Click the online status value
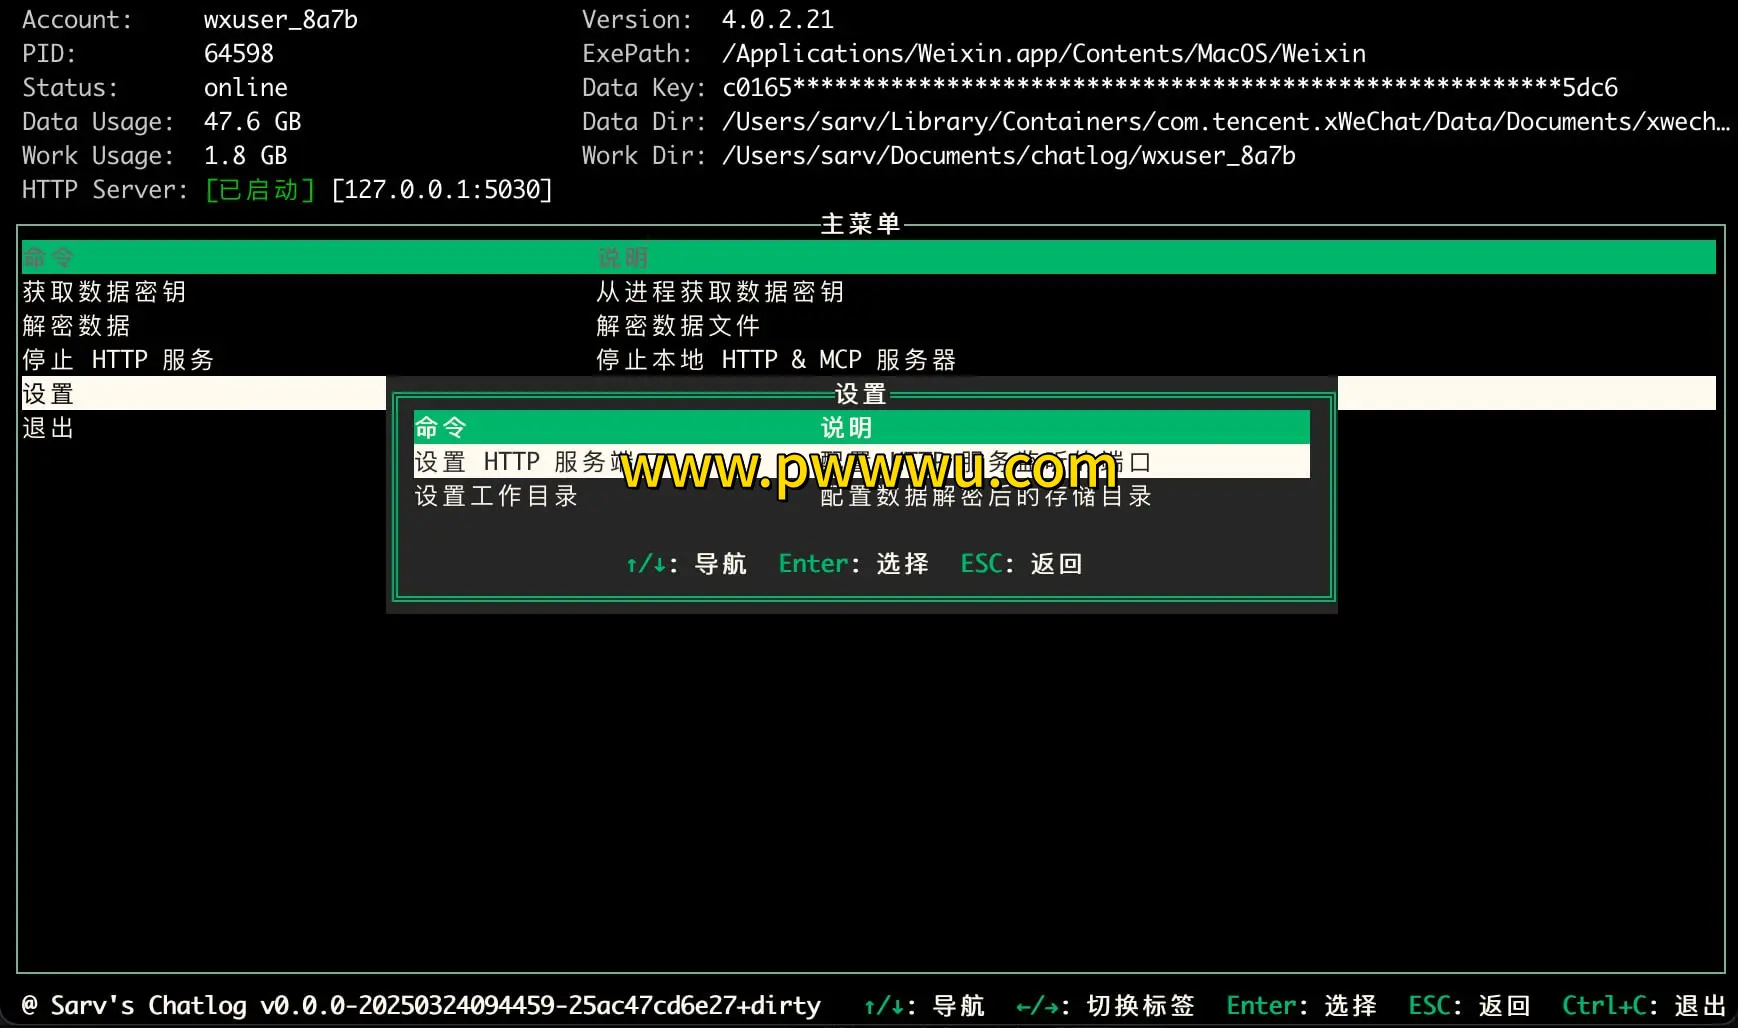The image size is (1738, 1028). point(246,87)
